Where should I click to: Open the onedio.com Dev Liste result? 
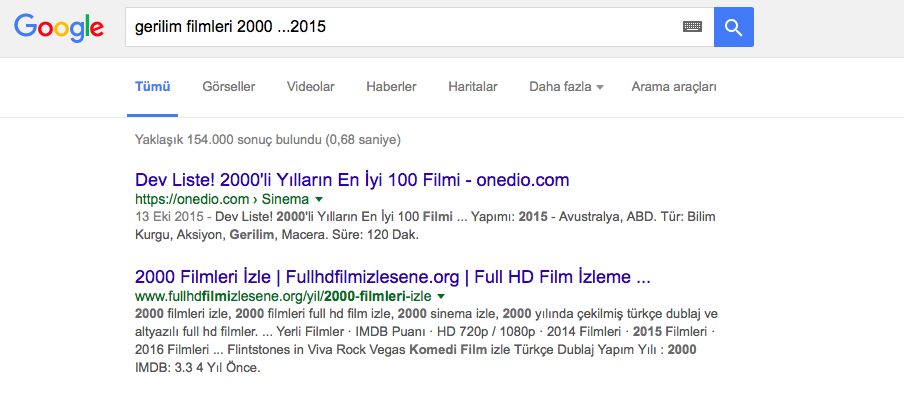tap(352, 180)
